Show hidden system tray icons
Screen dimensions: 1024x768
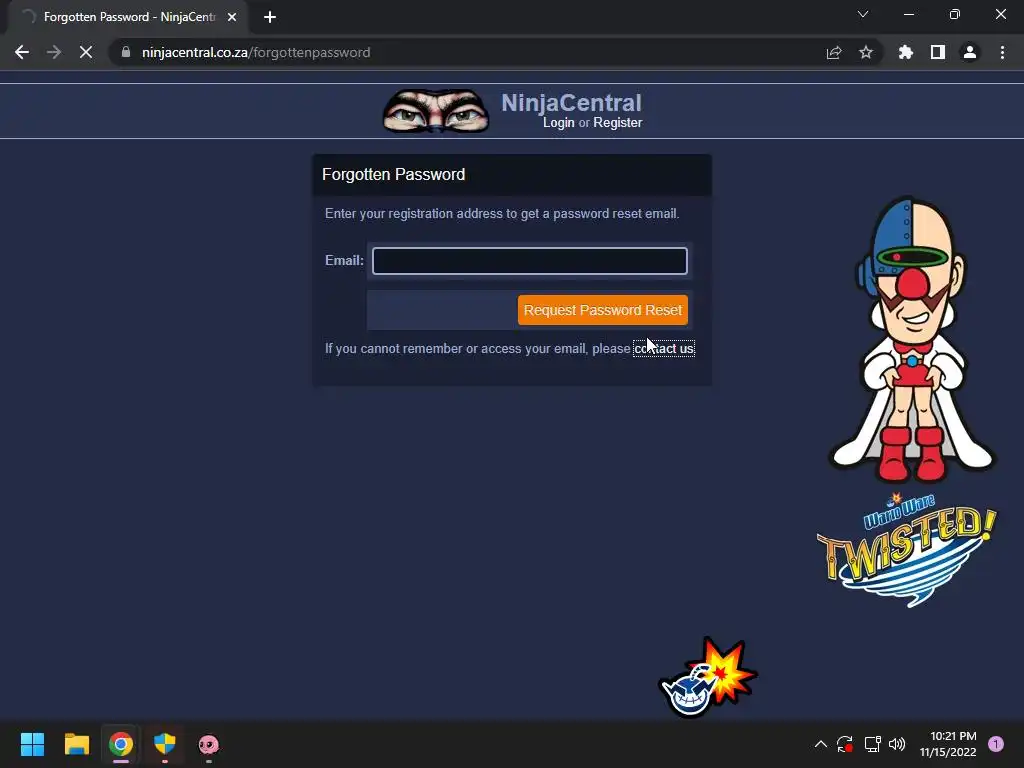click(821, 744)
